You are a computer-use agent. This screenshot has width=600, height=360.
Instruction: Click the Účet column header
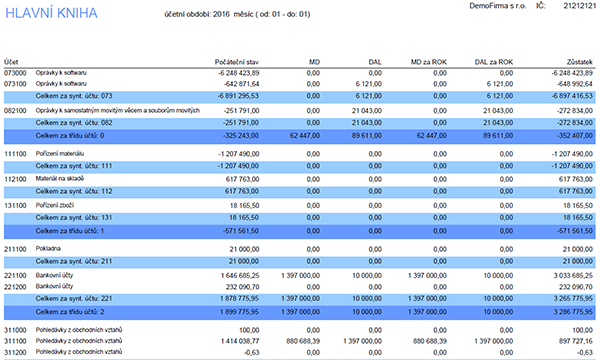[x=11, y=62]
